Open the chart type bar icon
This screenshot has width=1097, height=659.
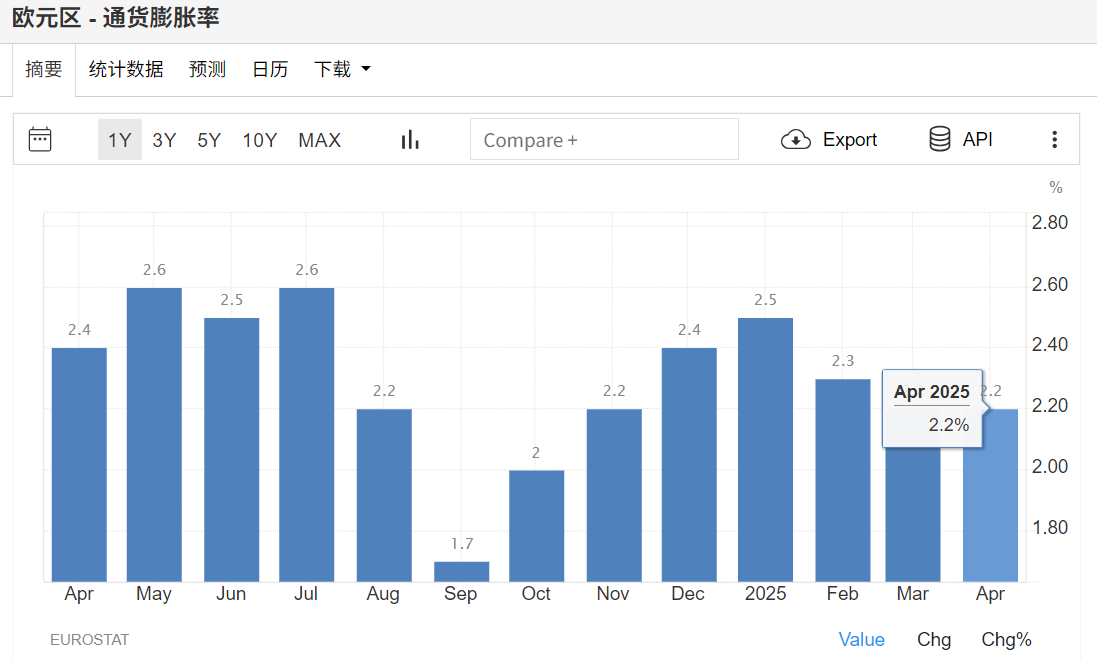coord(410,140)
